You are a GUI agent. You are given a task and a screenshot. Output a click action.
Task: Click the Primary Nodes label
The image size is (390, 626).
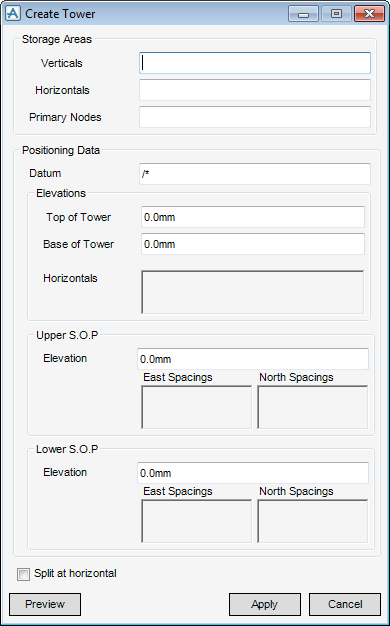65,117
